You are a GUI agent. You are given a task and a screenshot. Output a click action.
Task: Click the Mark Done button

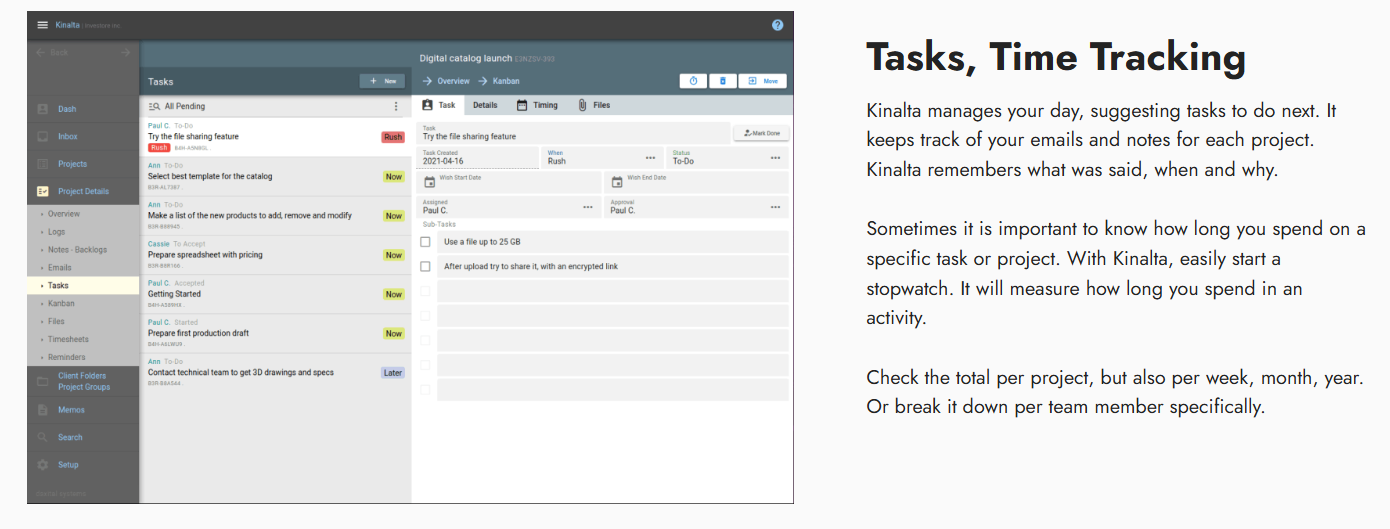[761, 133]
